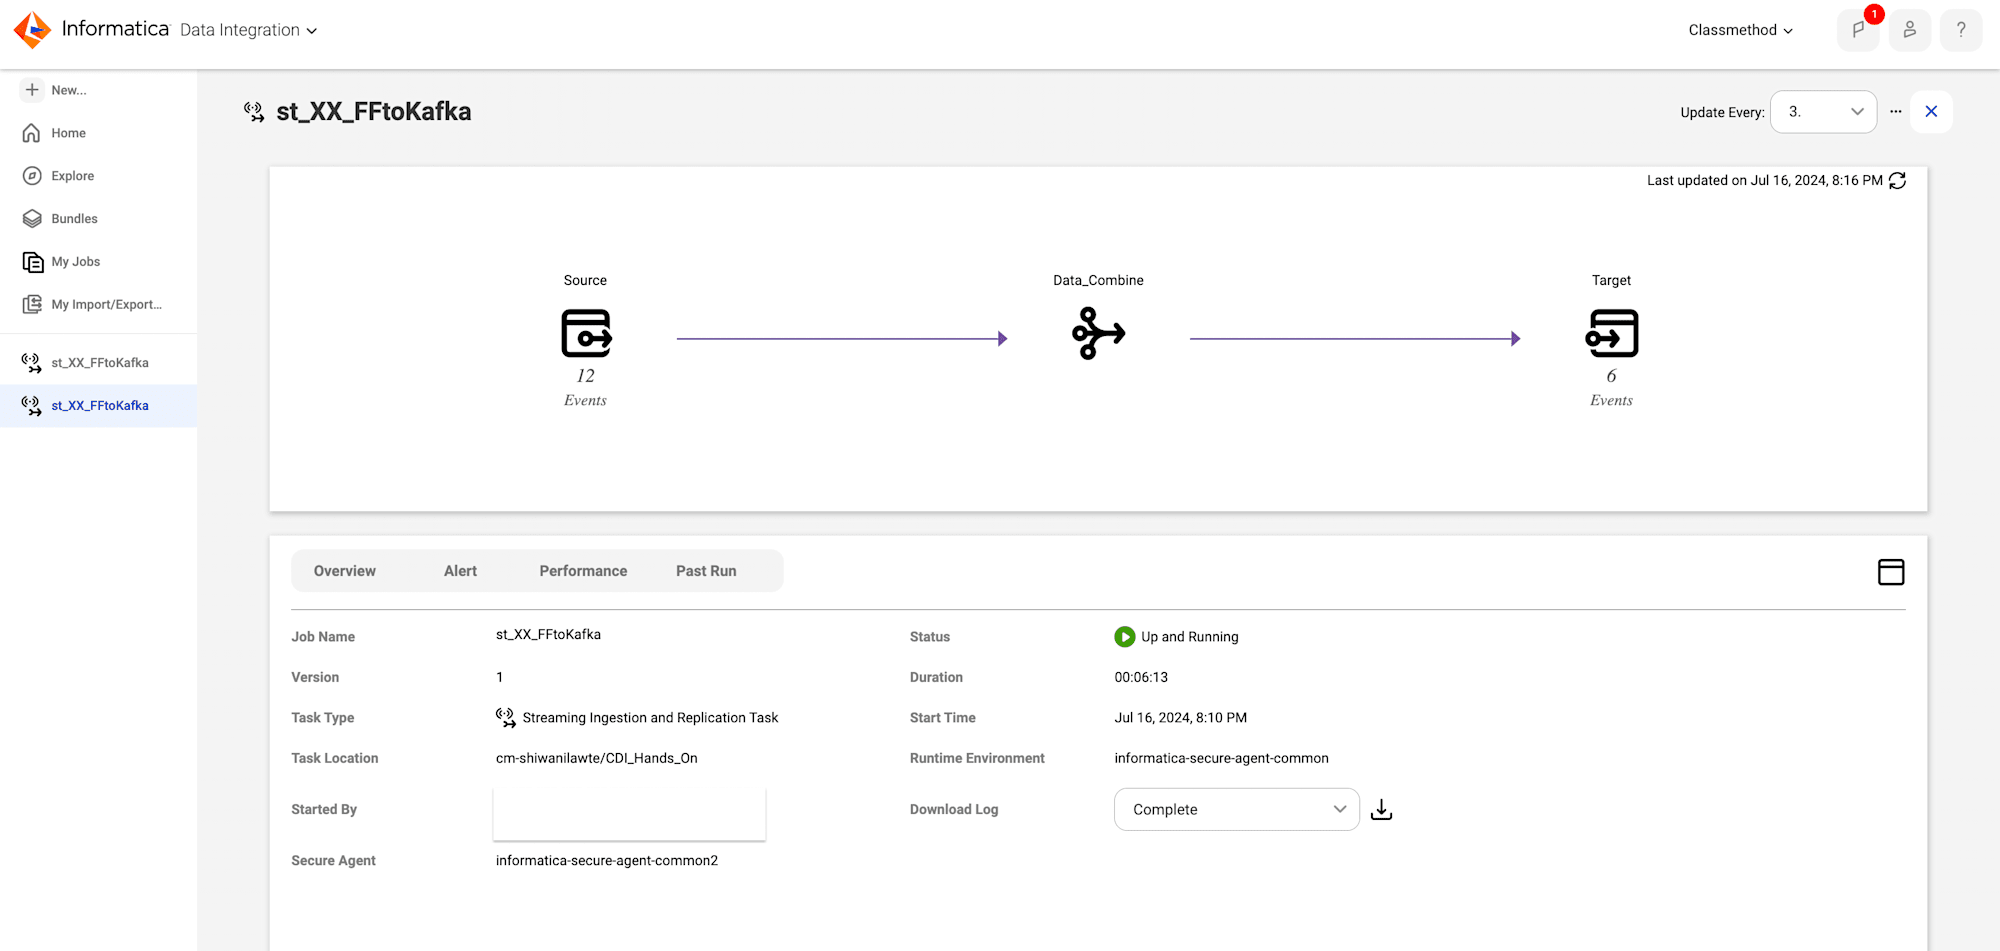
Task: Close the job details with X button
Action: click(x=1931, y=112)
